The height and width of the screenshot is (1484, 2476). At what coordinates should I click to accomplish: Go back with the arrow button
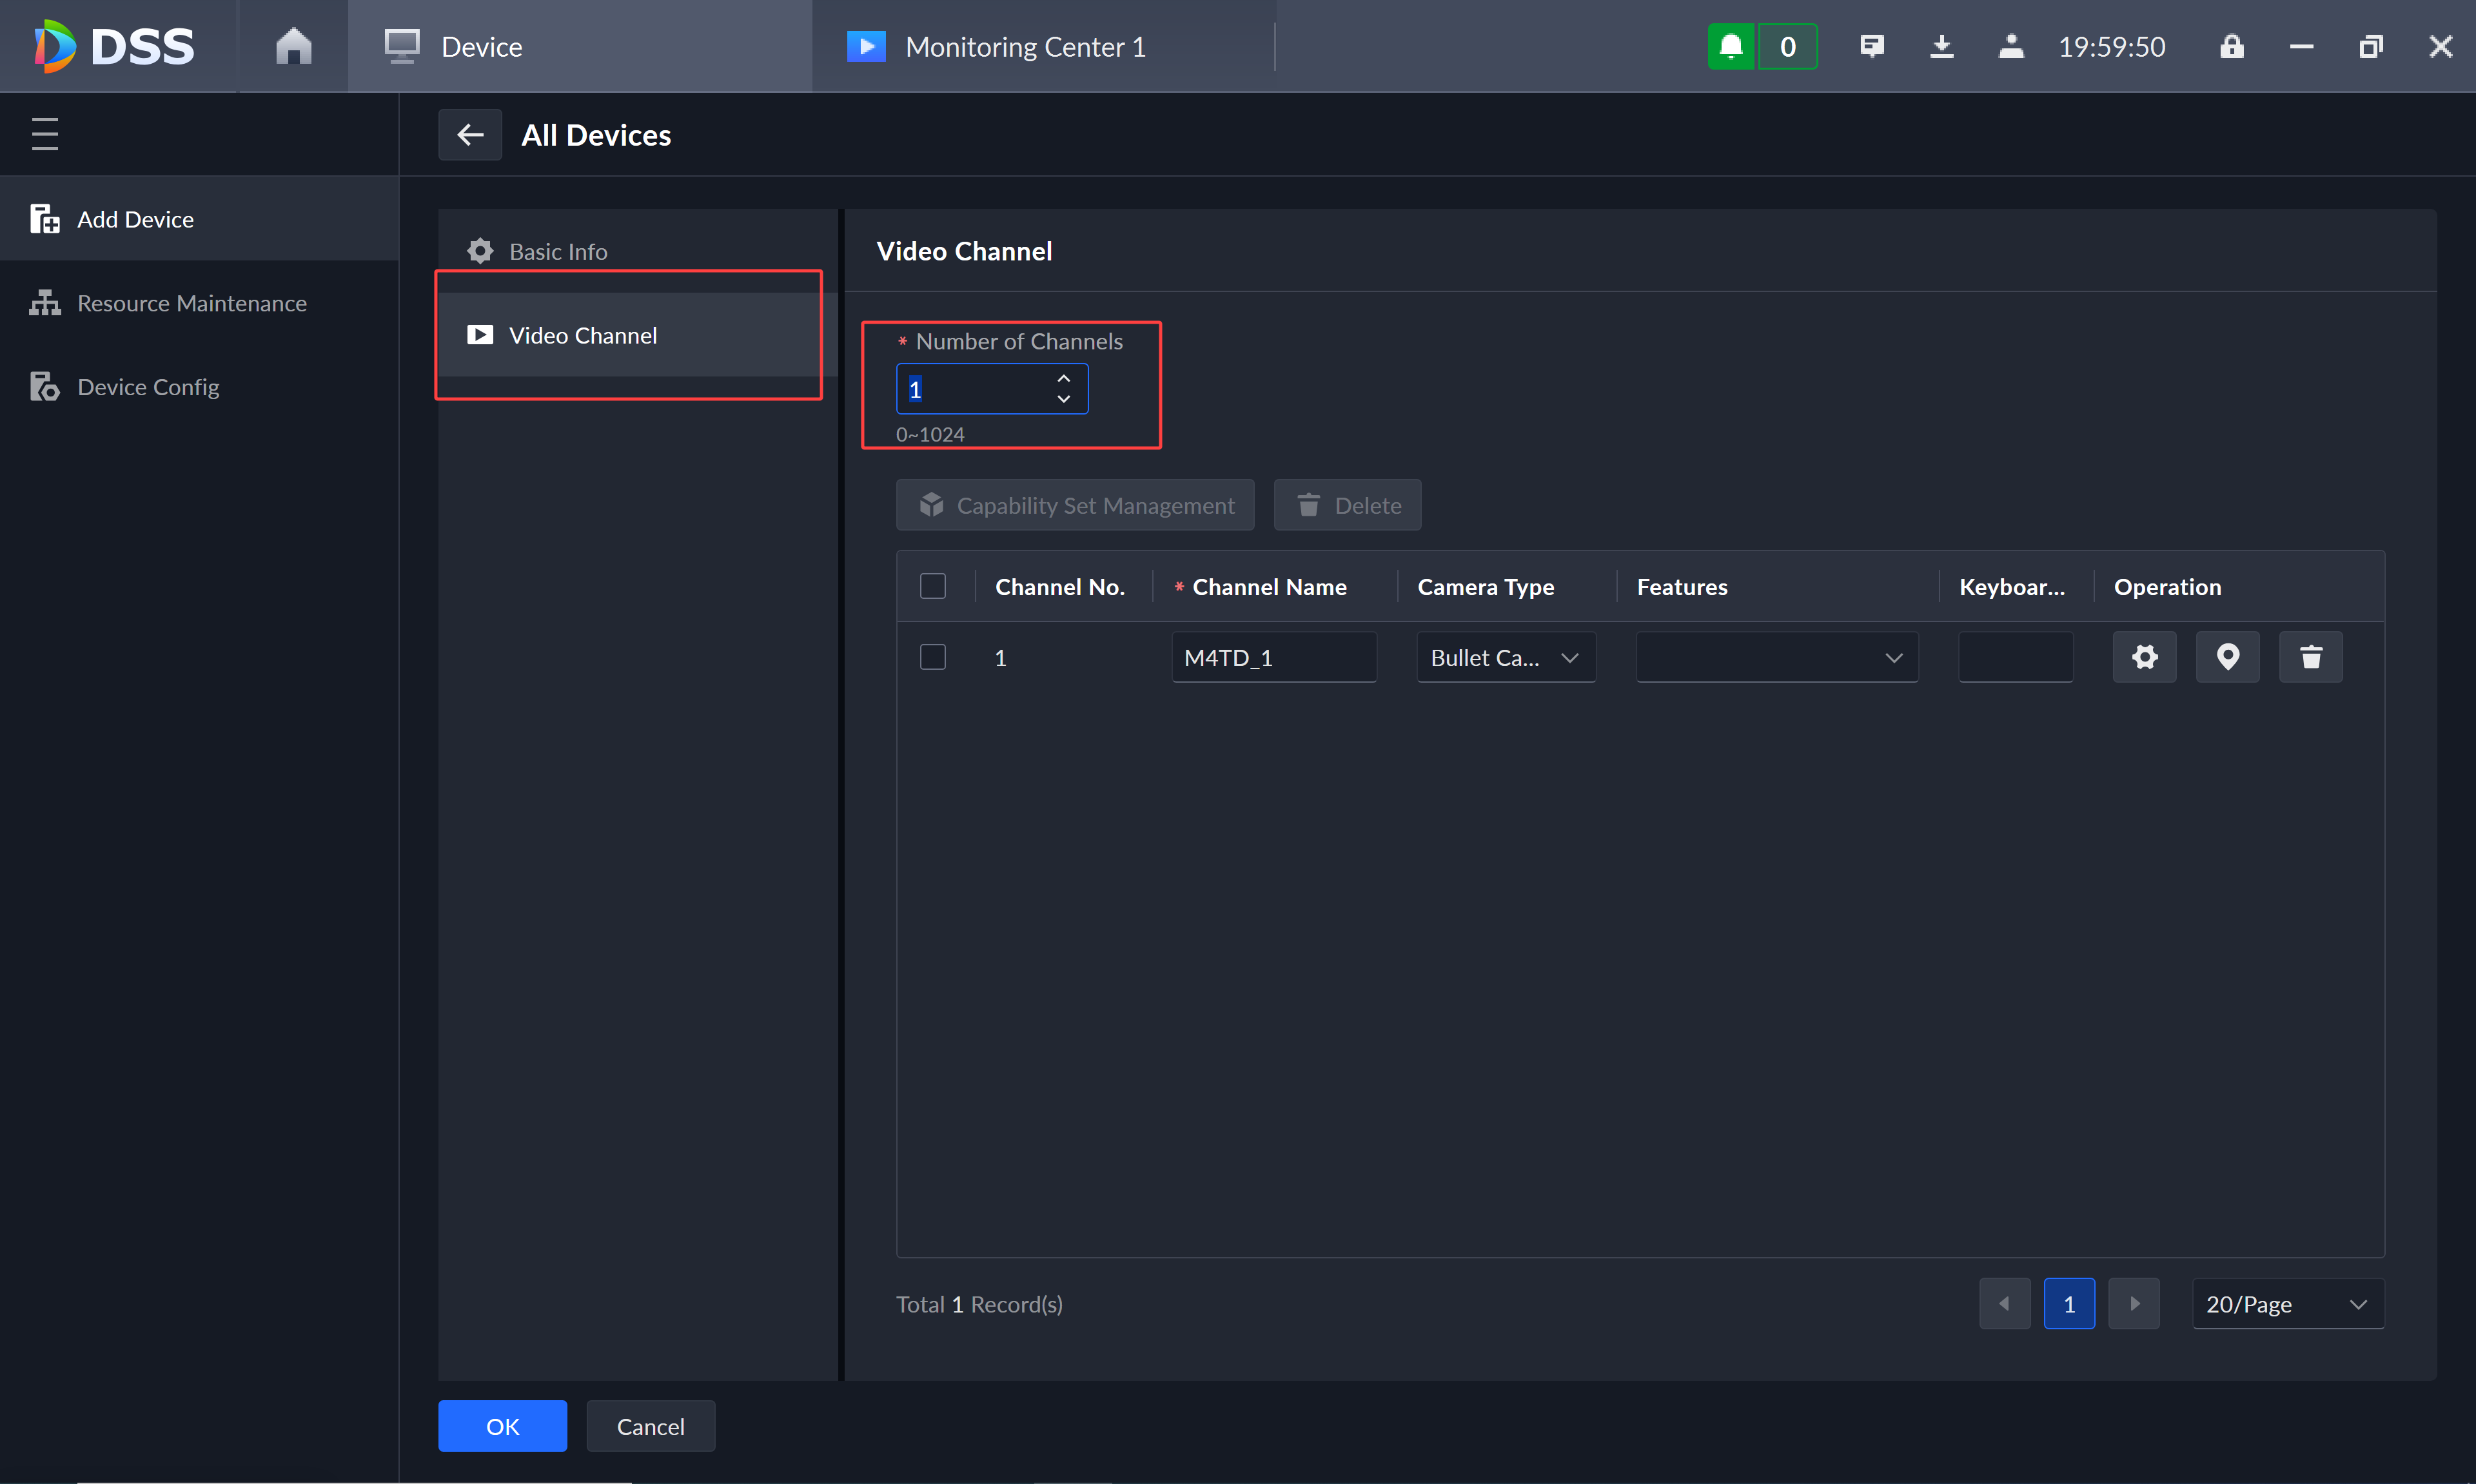470,135
